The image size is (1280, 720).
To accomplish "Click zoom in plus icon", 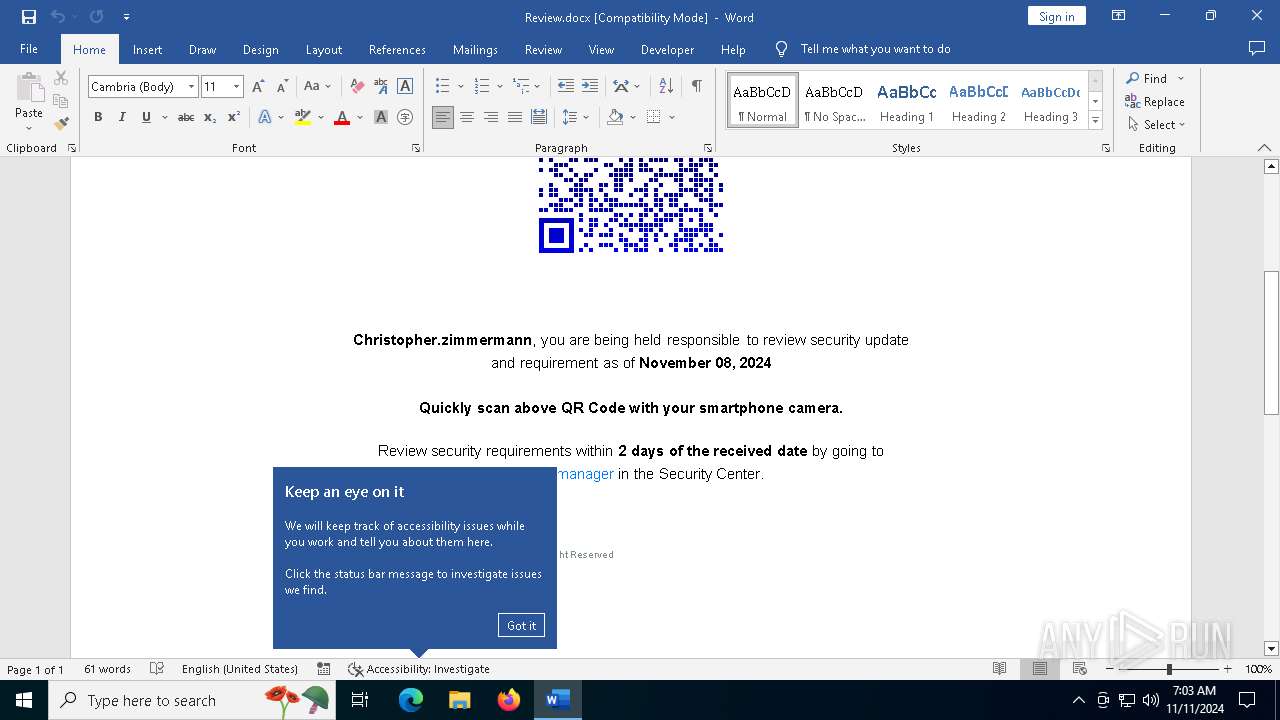I will (x=1228, y=669).
